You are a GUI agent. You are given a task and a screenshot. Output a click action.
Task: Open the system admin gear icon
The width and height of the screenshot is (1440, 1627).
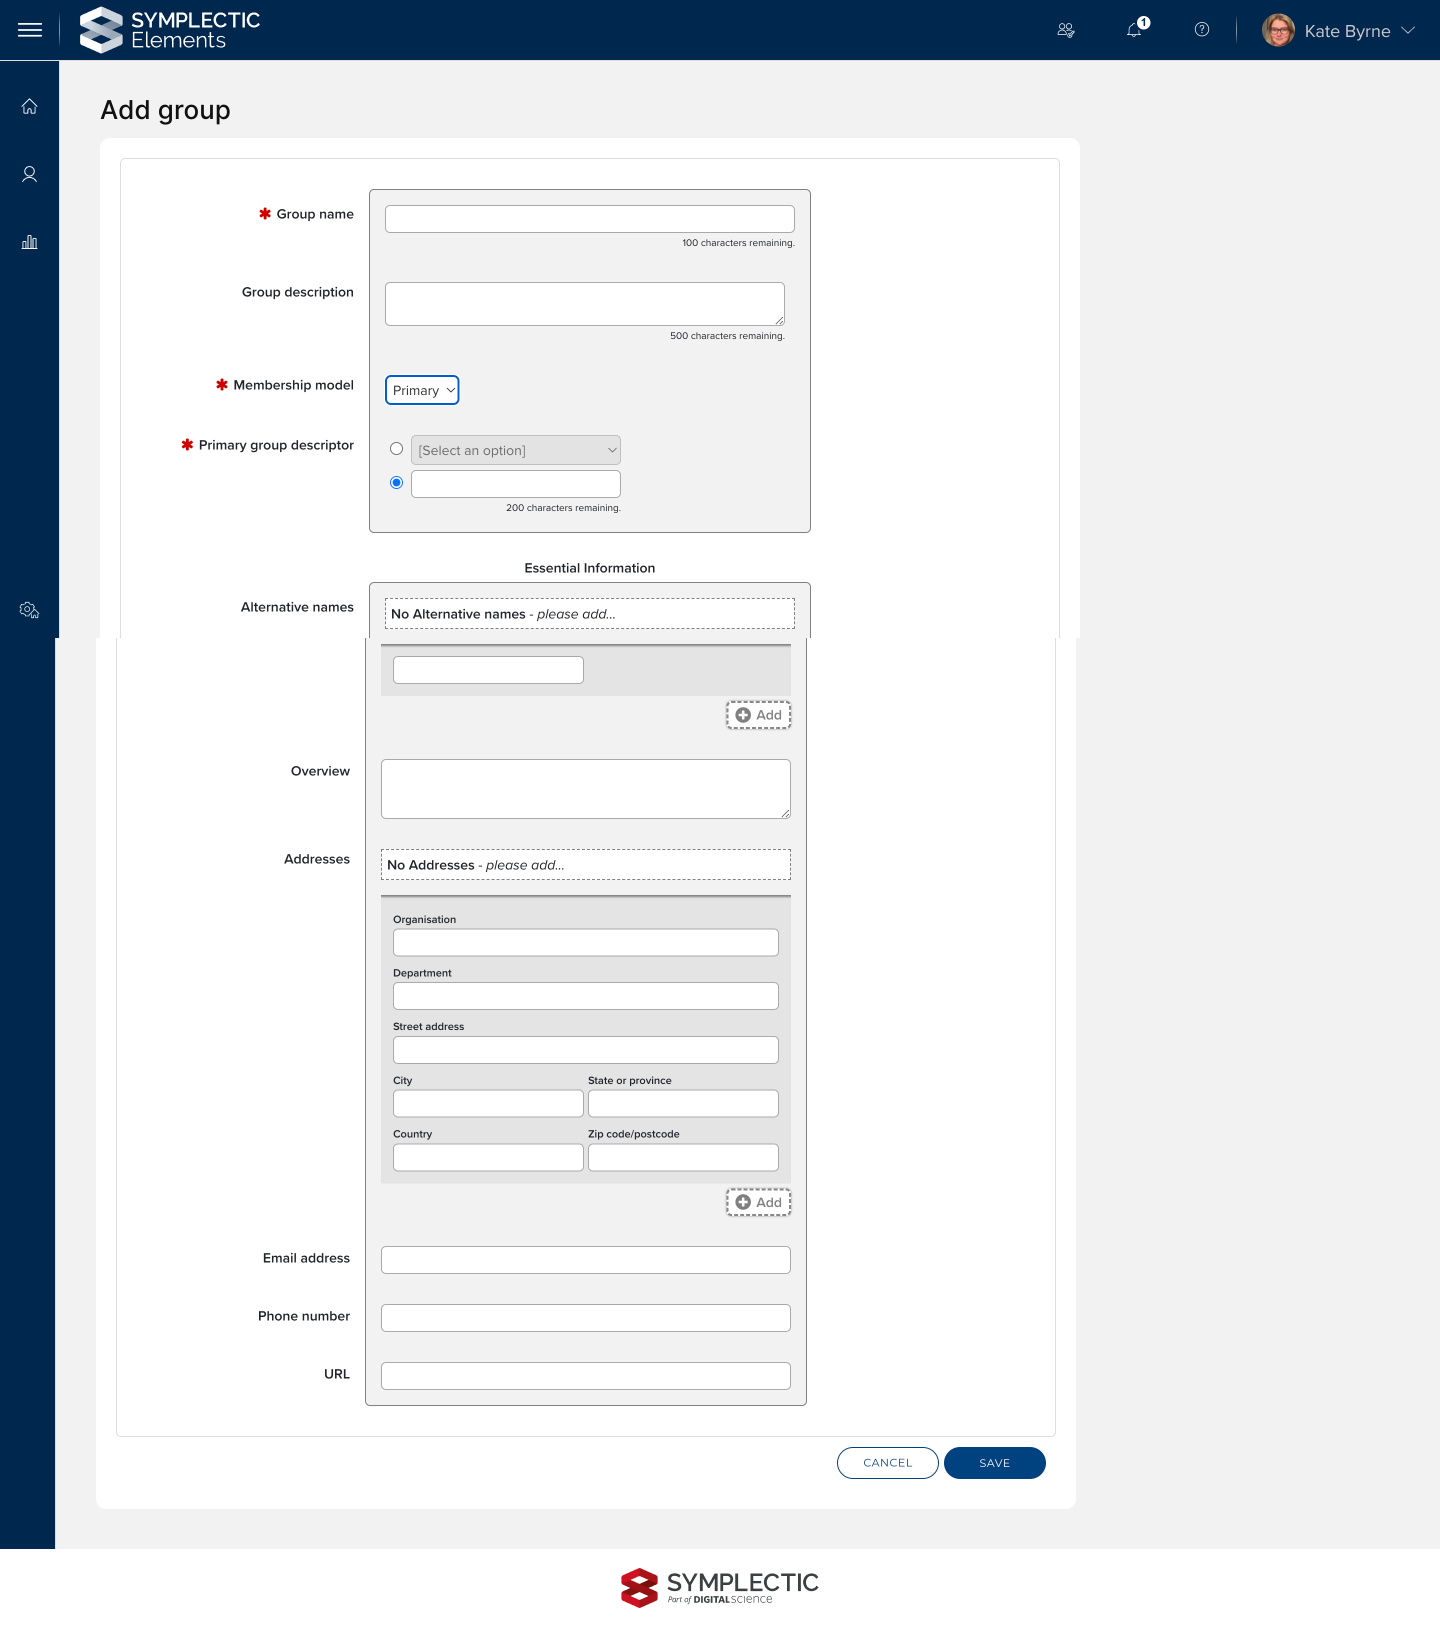click(30, 610)
